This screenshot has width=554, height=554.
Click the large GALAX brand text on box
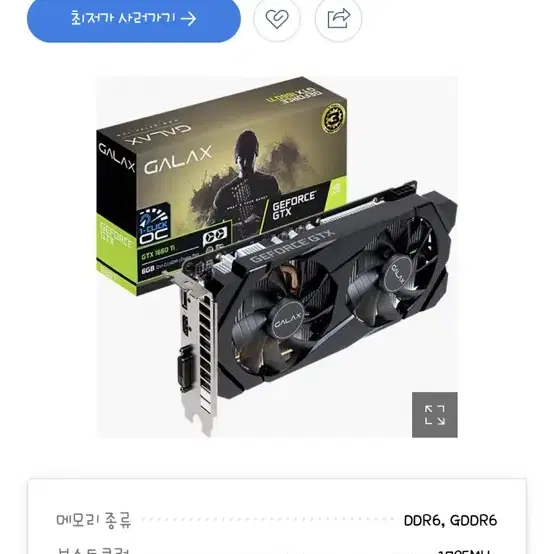[x=178, y=160]
